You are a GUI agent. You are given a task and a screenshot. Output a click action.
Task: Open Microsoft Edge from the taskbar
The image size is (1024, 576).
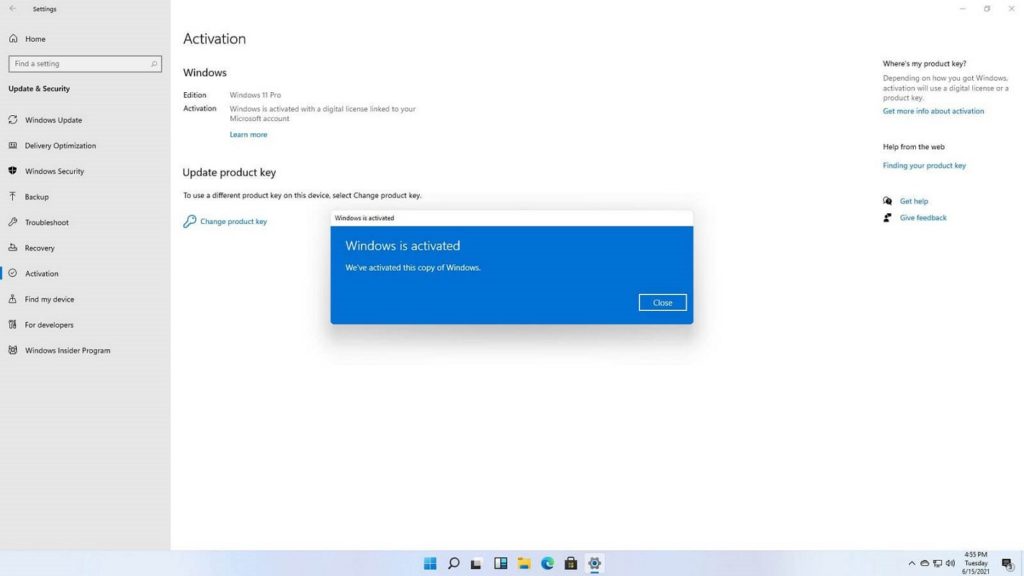[x=547, y=563]
